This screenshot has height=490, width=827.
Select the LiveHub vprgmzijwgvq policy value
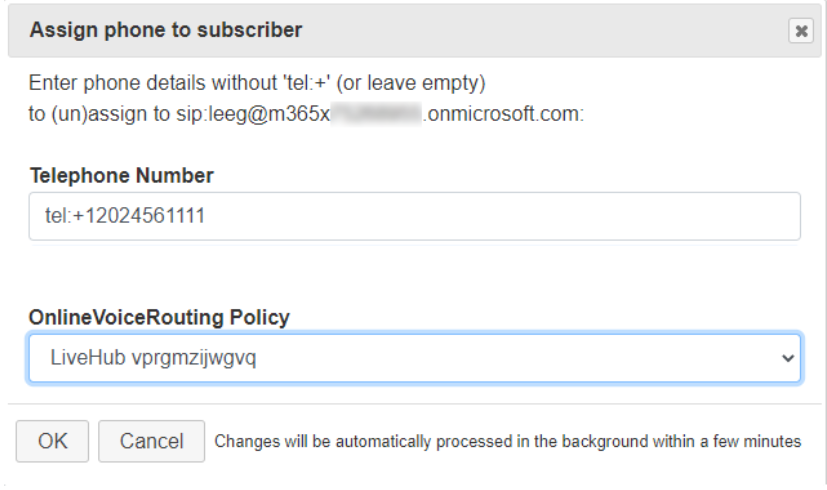pyautogui.click(x=153, y=358)
